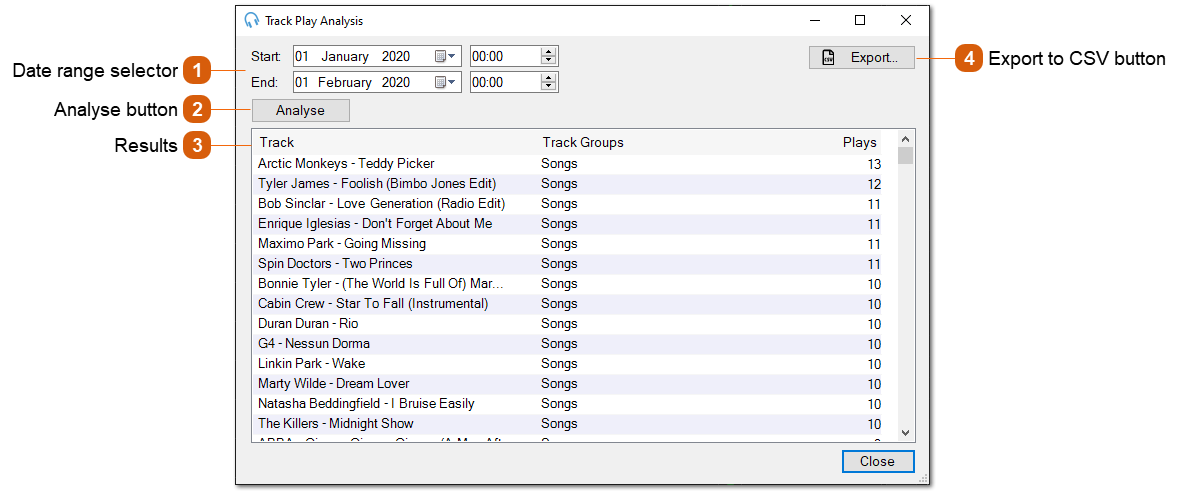The image size is (1182, 494).
Task: Increase the Start time with up spinner
Action: (x=549, y=52)
